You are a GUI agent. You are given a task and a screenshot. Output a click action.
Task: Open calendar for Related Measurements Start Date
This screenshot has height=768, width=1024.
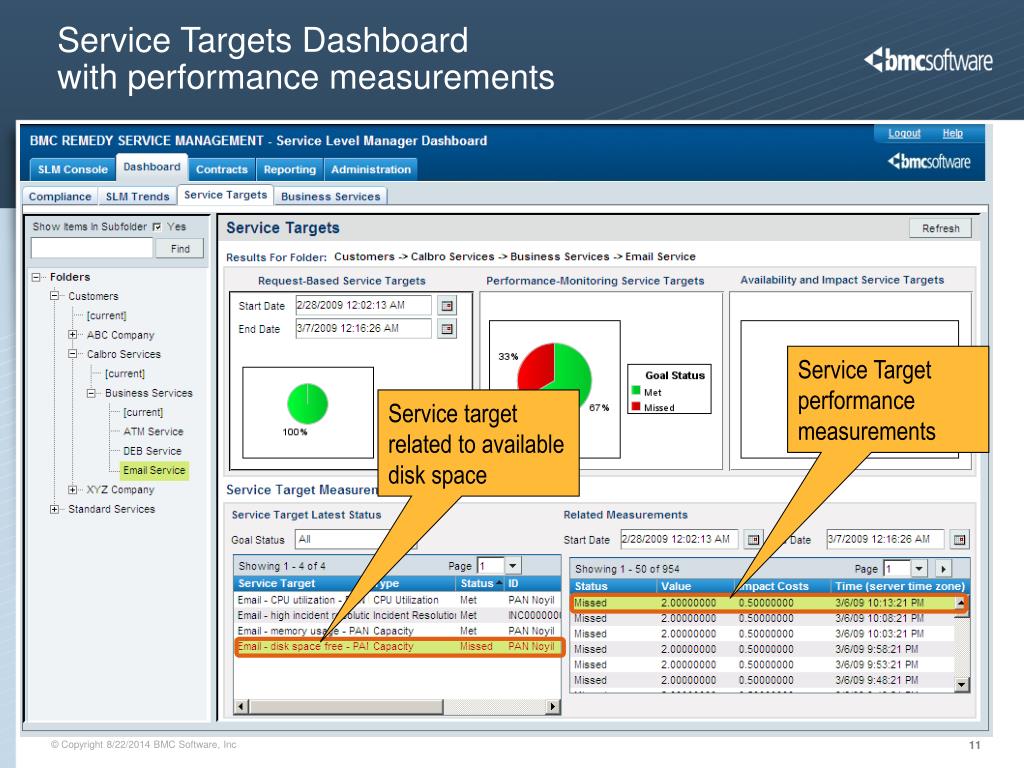753,539
